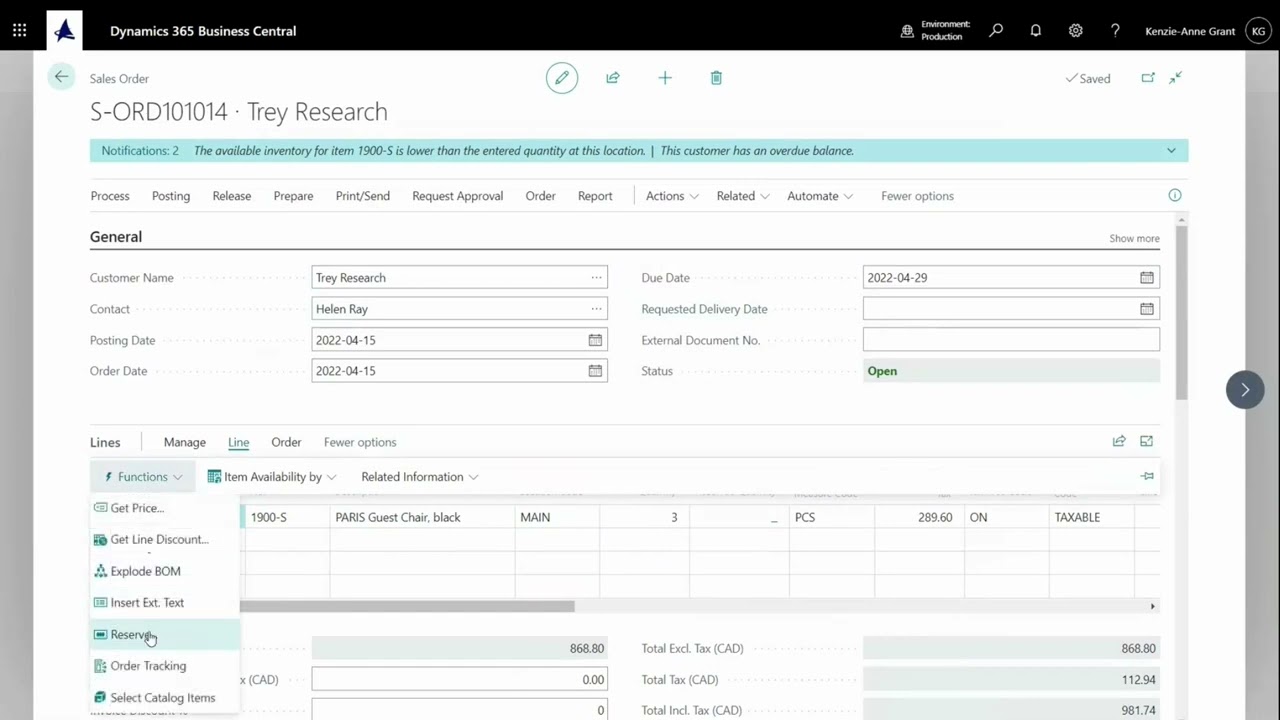1280x720 pixels.
Task: Select Get Price menu item
Action: [165, 508]
